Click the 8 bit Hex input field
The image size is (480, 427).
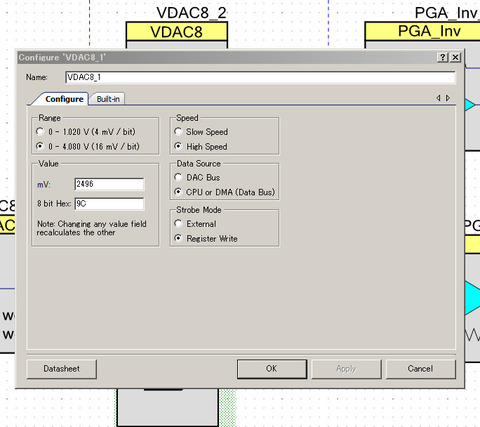coord(109,204)
